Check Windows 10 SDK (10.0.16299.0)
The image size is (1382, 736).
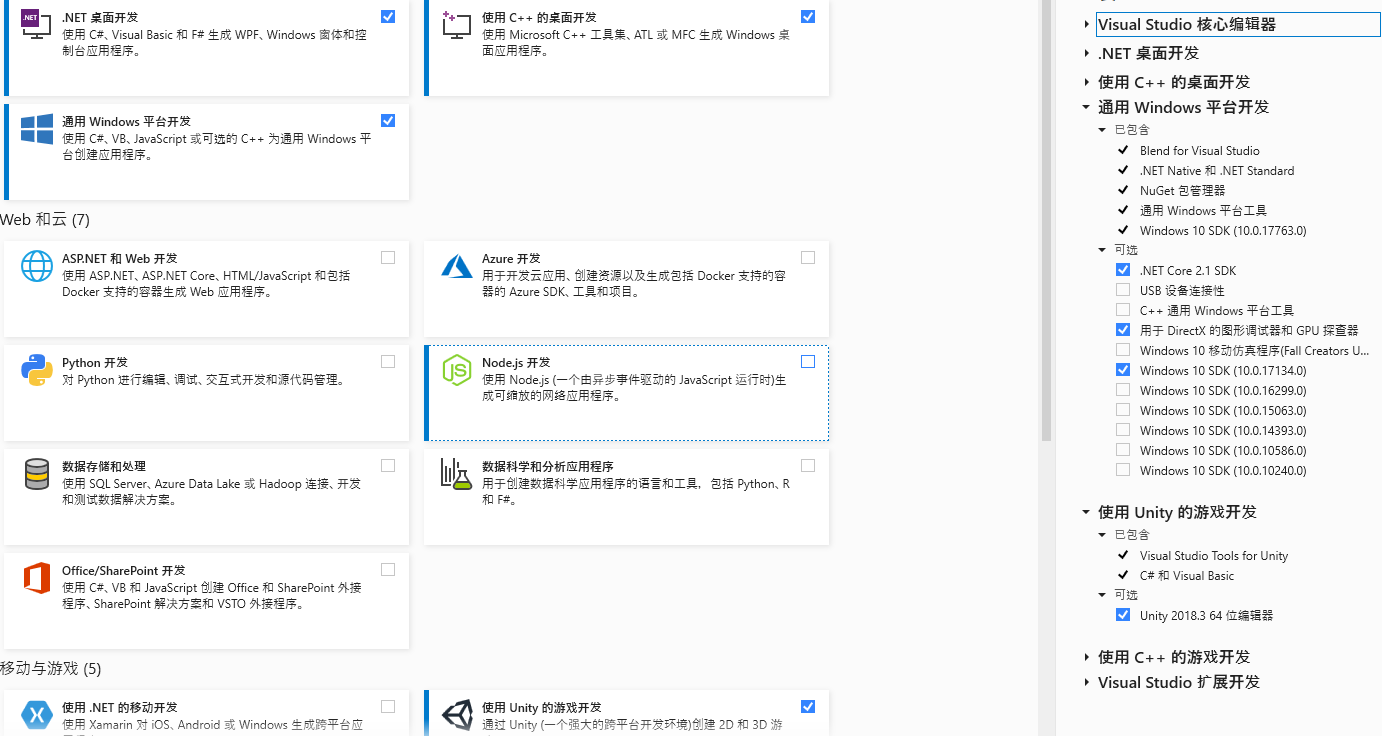1123,390
